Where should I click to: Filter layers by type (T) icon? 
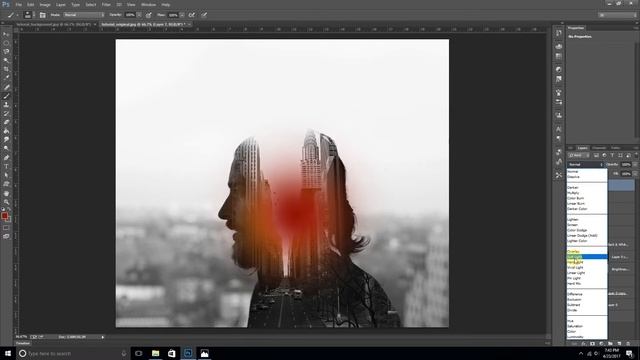[612, 156]
